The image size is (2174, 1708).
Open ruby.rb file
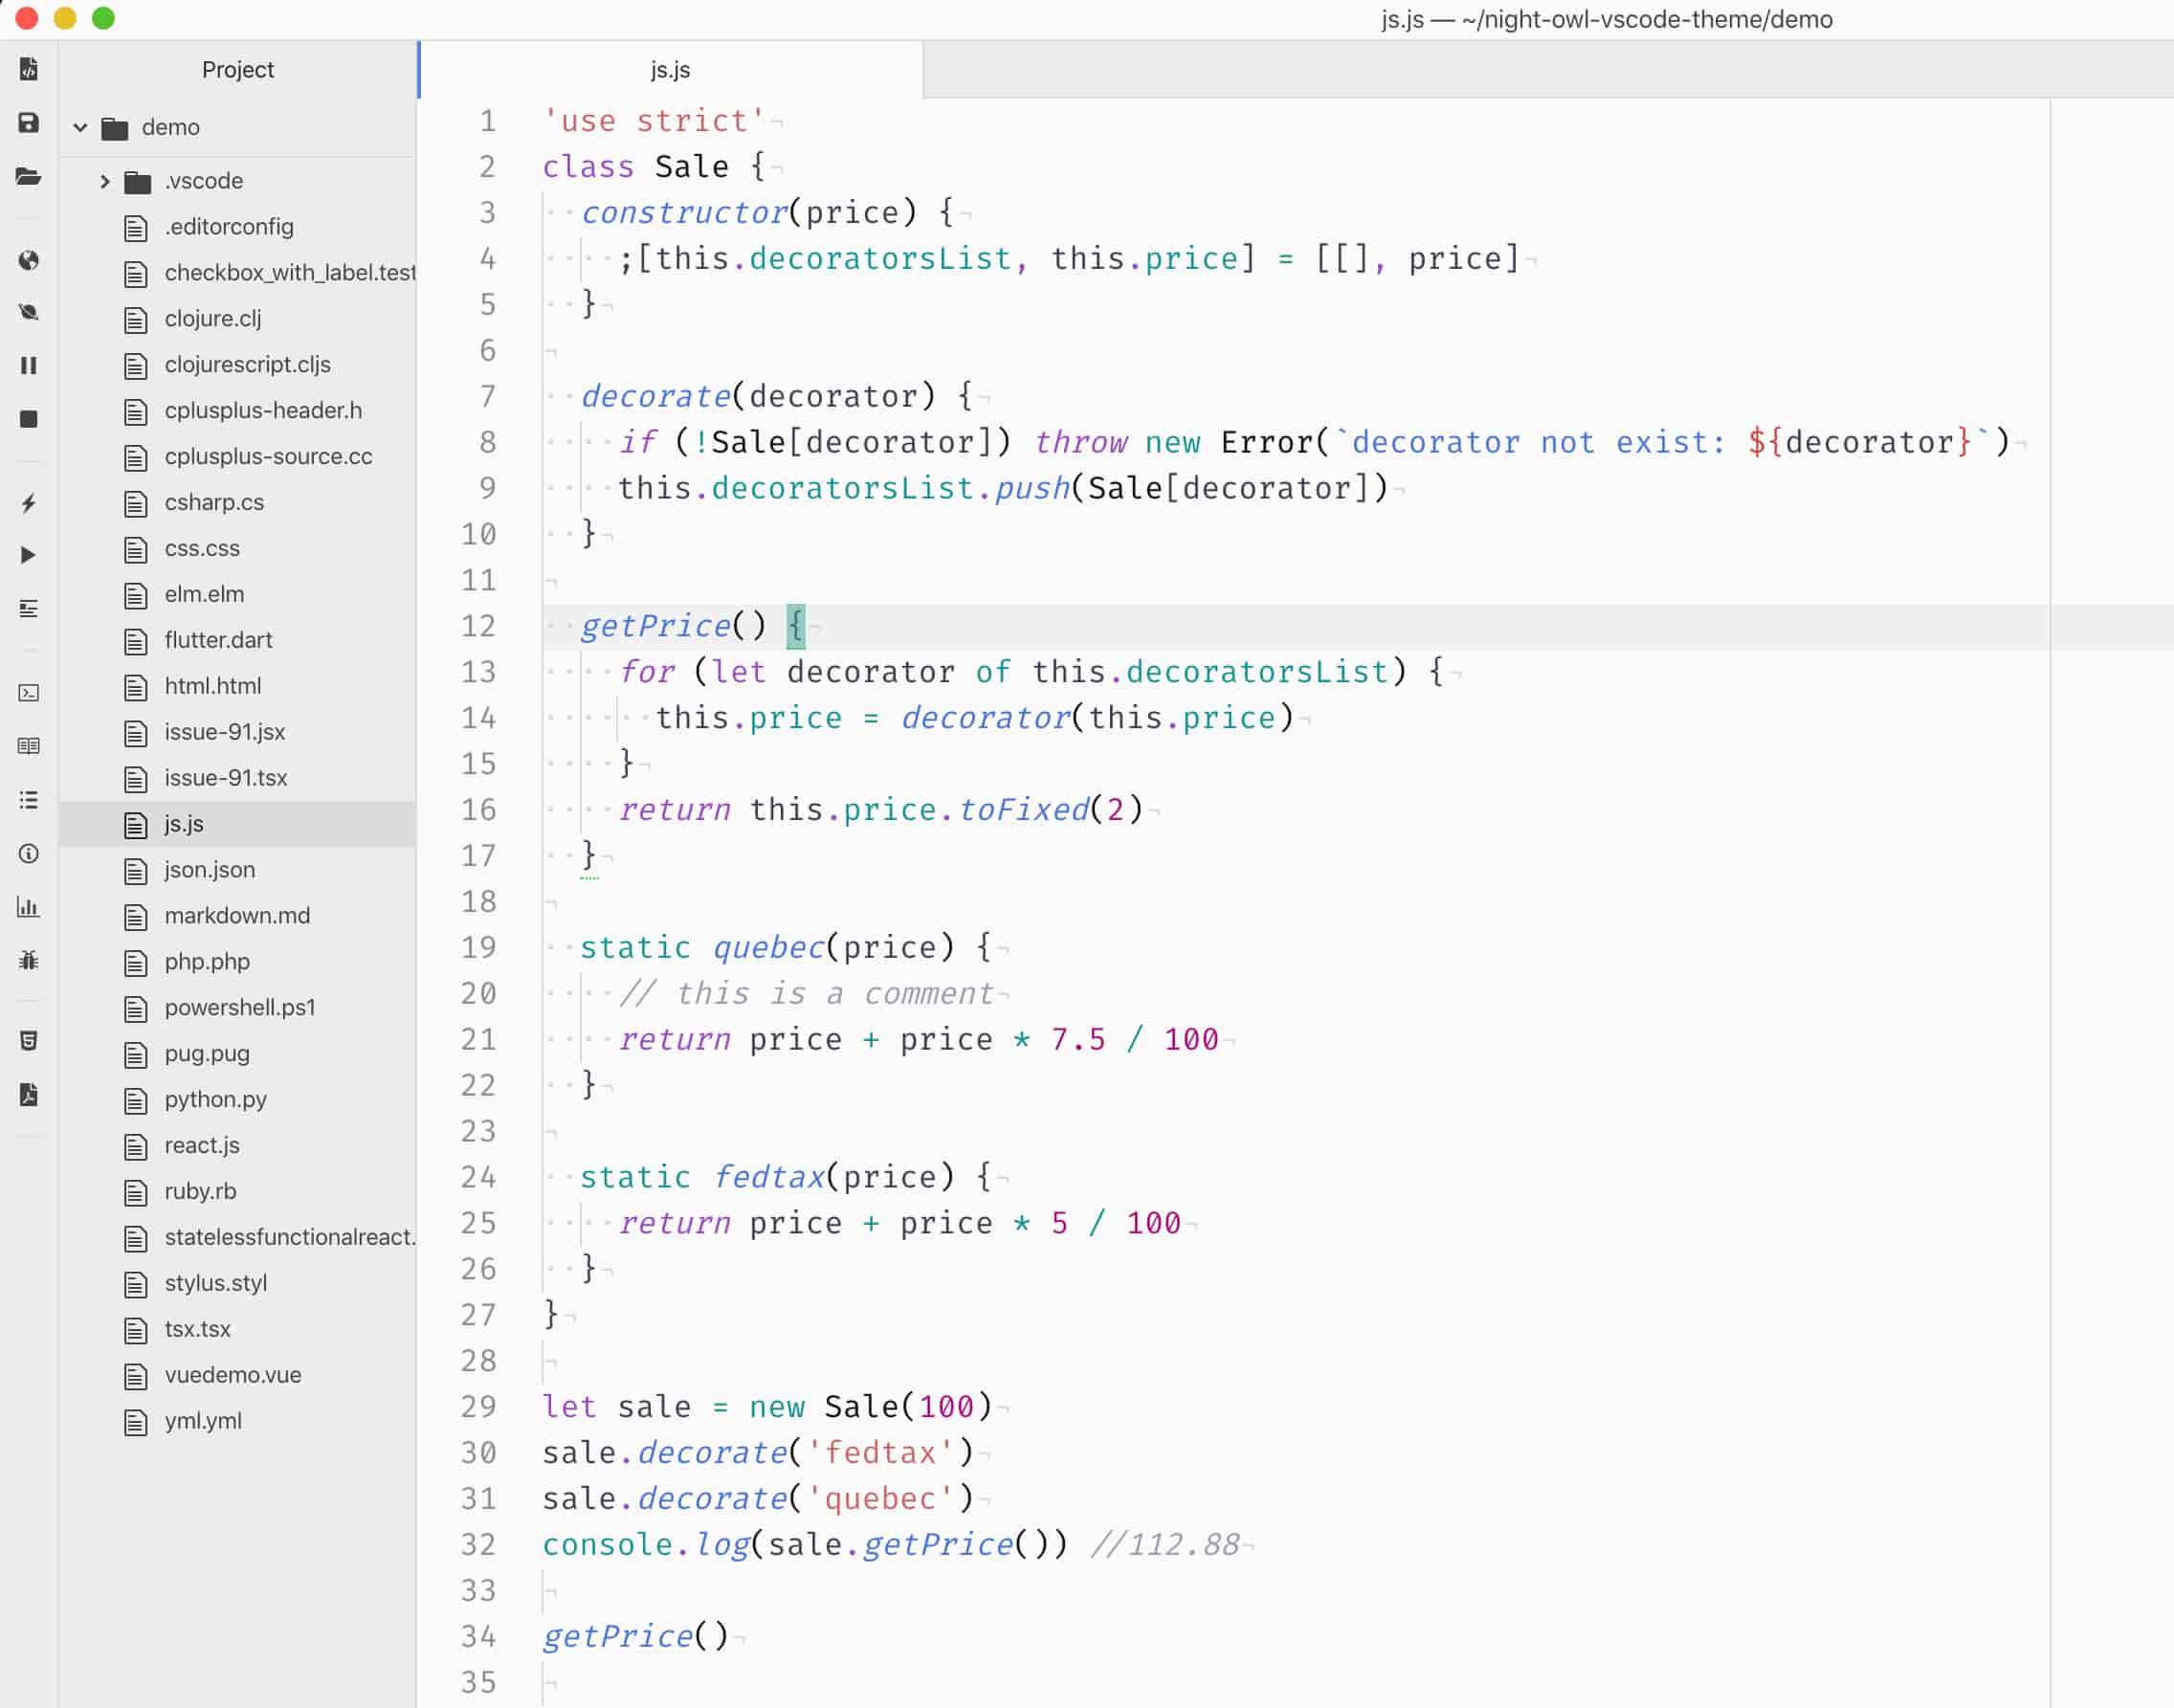click(237, 1193)
